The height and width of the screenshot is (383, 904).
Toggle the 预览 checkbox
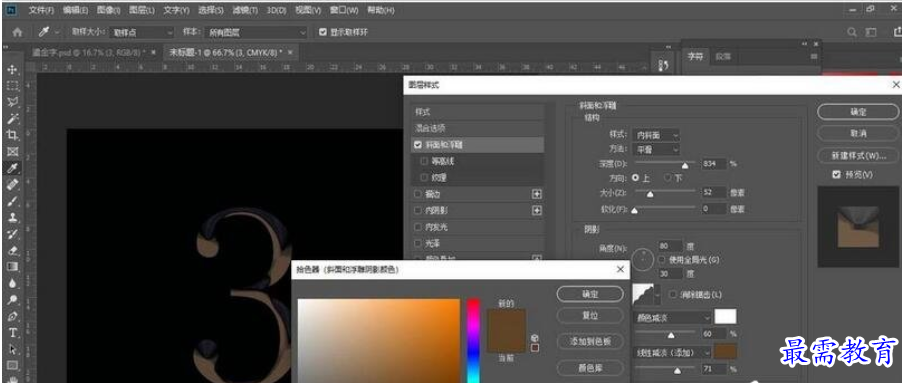click(x=836, y=174)
